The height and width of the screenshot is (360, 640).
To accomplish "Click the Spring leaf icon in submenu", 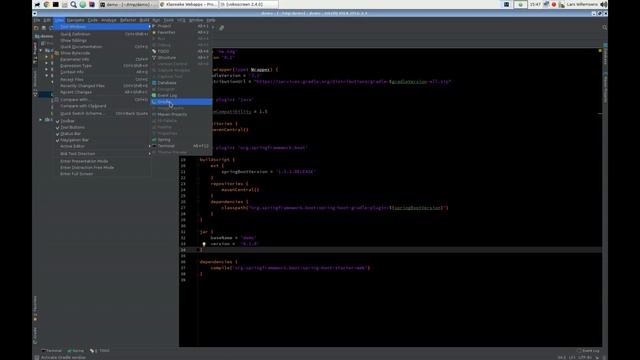I will (x=154, y=140).
